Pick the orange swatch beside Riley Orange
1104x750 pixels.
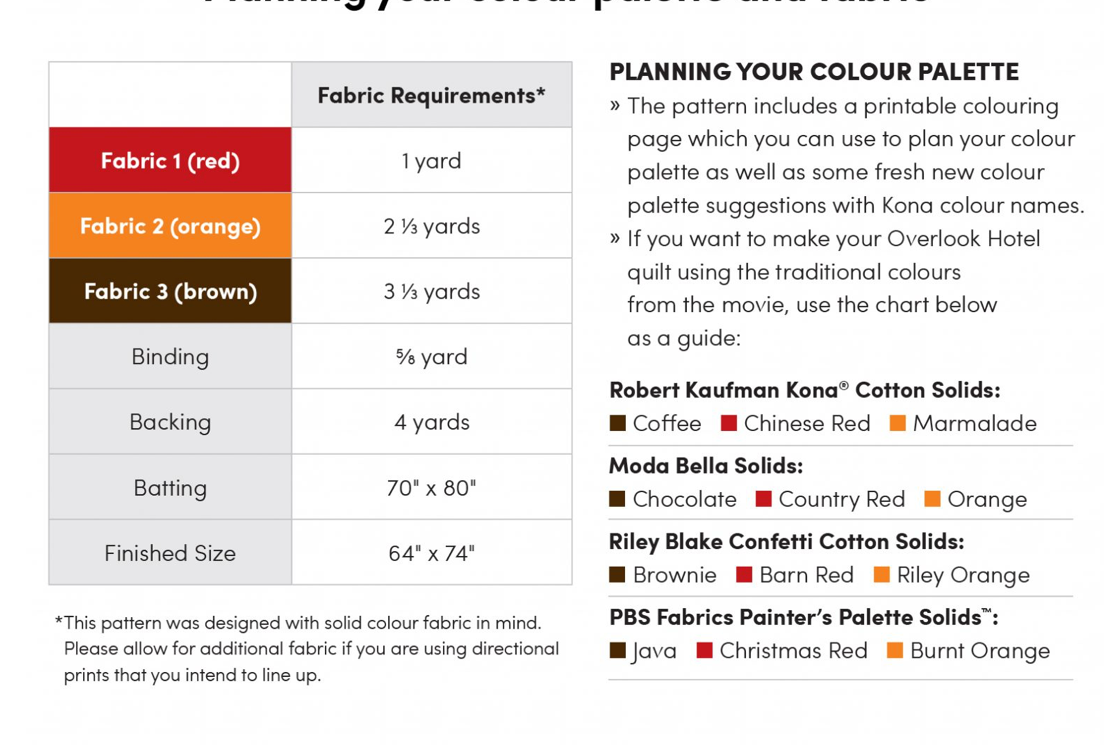click(882, 575)
